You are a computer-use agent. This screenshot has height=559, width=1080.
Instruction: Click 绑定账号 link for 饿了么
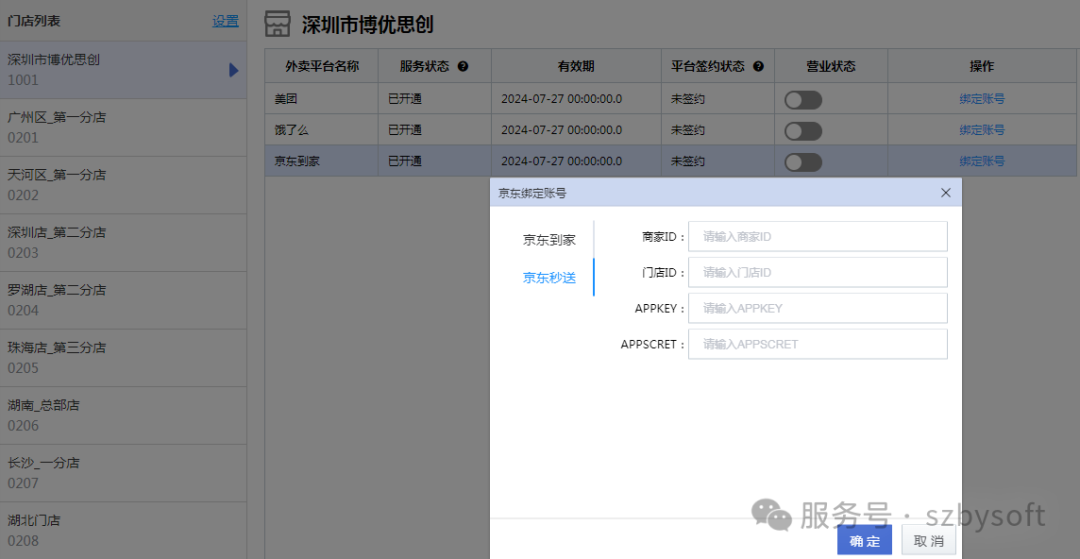982,129
